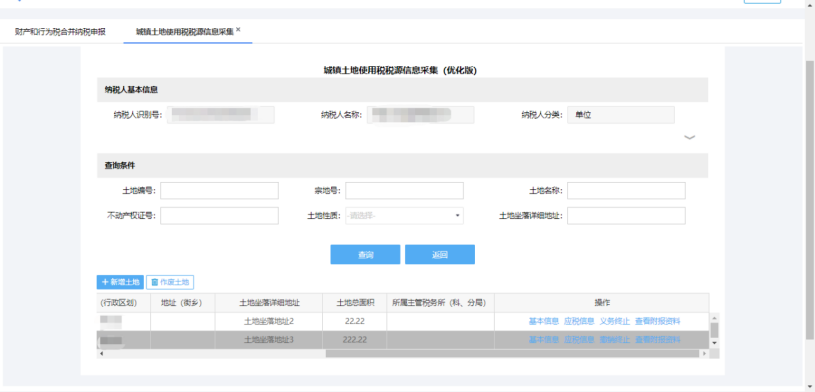Click 土地坐落详细地址 column header
This screenshot has height=392, width=815.
point(269,303)
